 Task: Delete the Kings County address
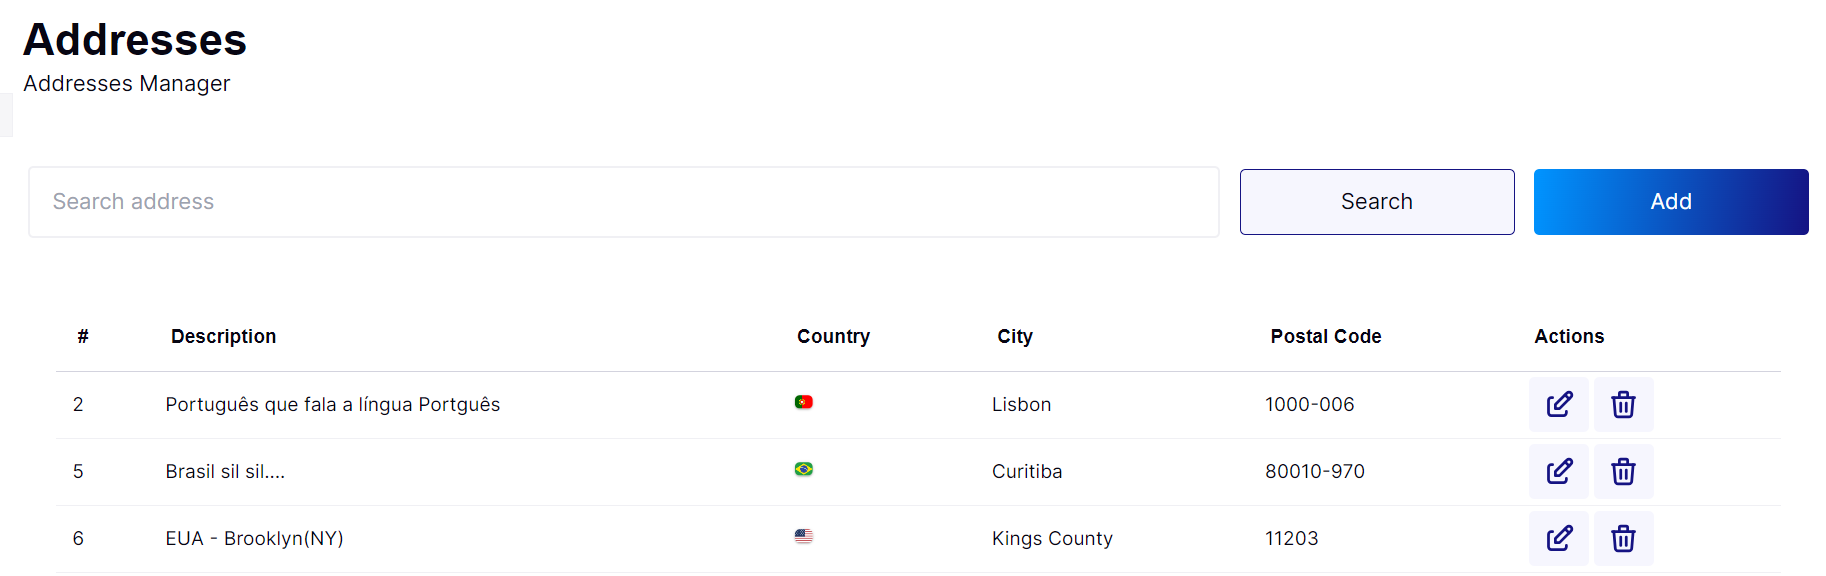pos(1623,538)
